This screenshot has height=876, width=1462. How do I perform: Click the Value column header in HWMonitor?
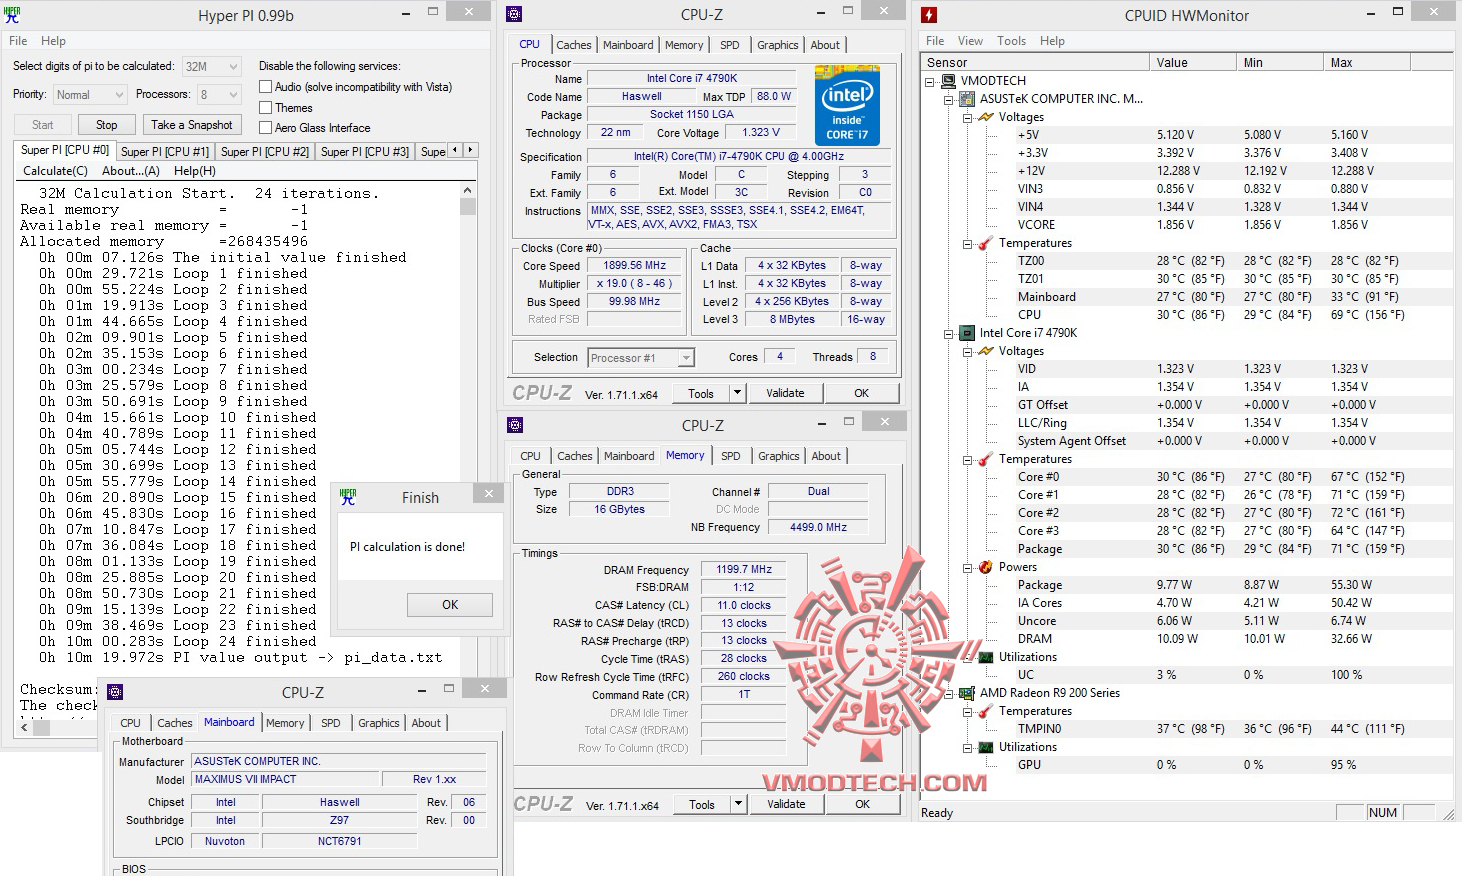click(1192, 62)
